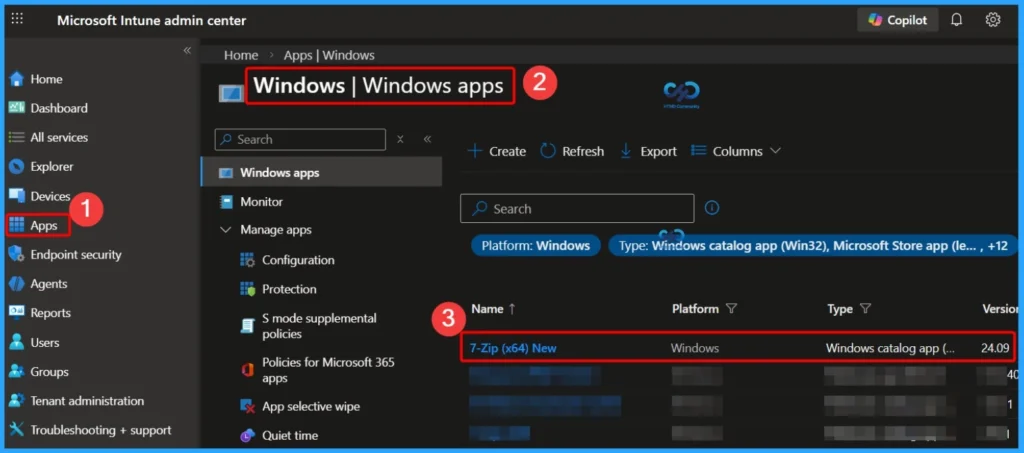Collapse the Manage apps section
1024x453 pixels.
click(x=225, y=230)
